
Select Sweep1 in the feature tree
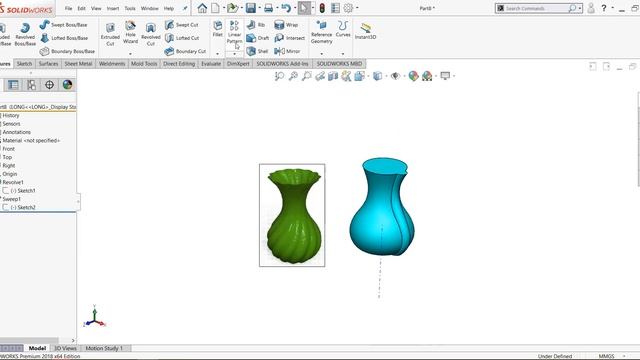tap(11, 199)
